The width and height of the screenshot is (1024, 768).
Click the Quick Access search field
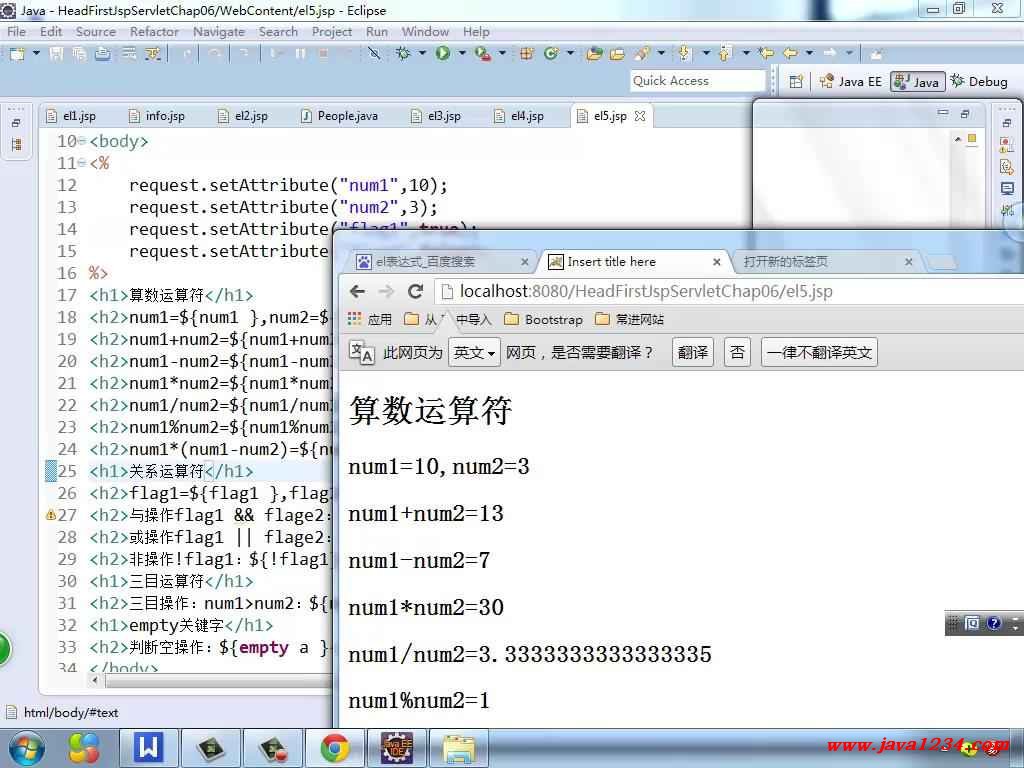click(x=697, y=81)
